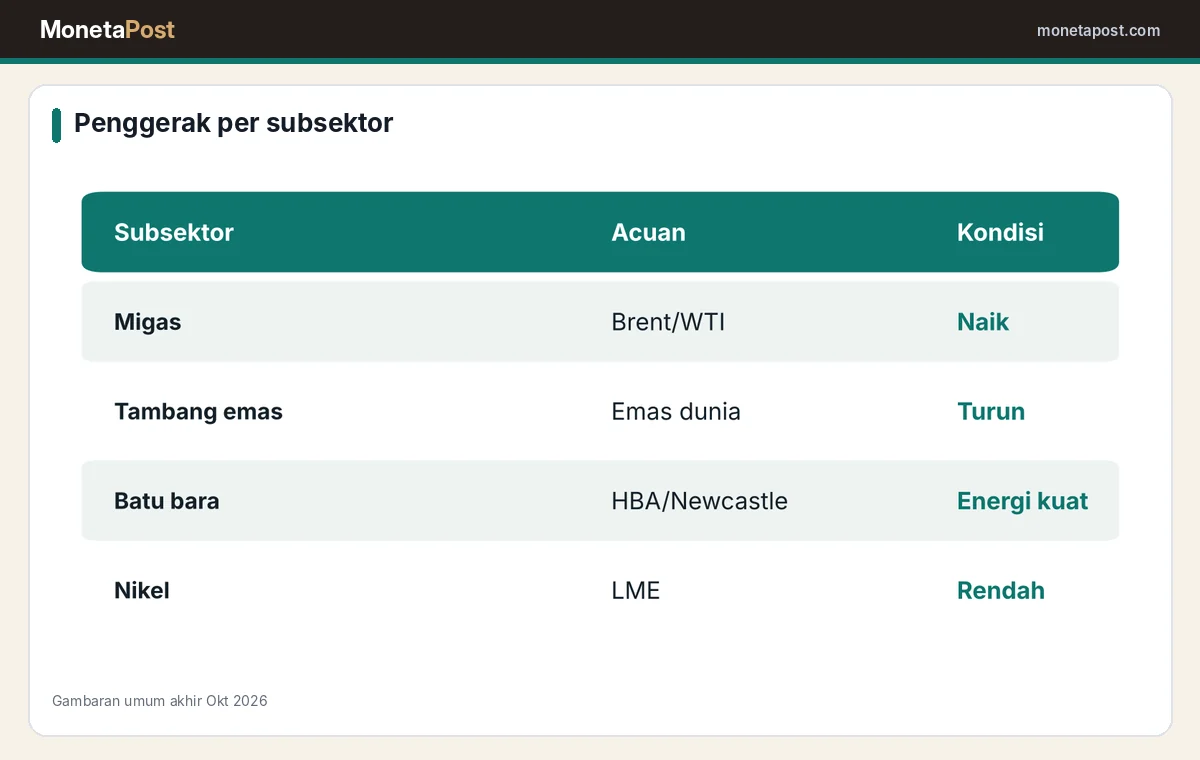The height and width of the screenshot is (760, 1200).
Task: Click the Acuan column header
Action: pos(648,232)
